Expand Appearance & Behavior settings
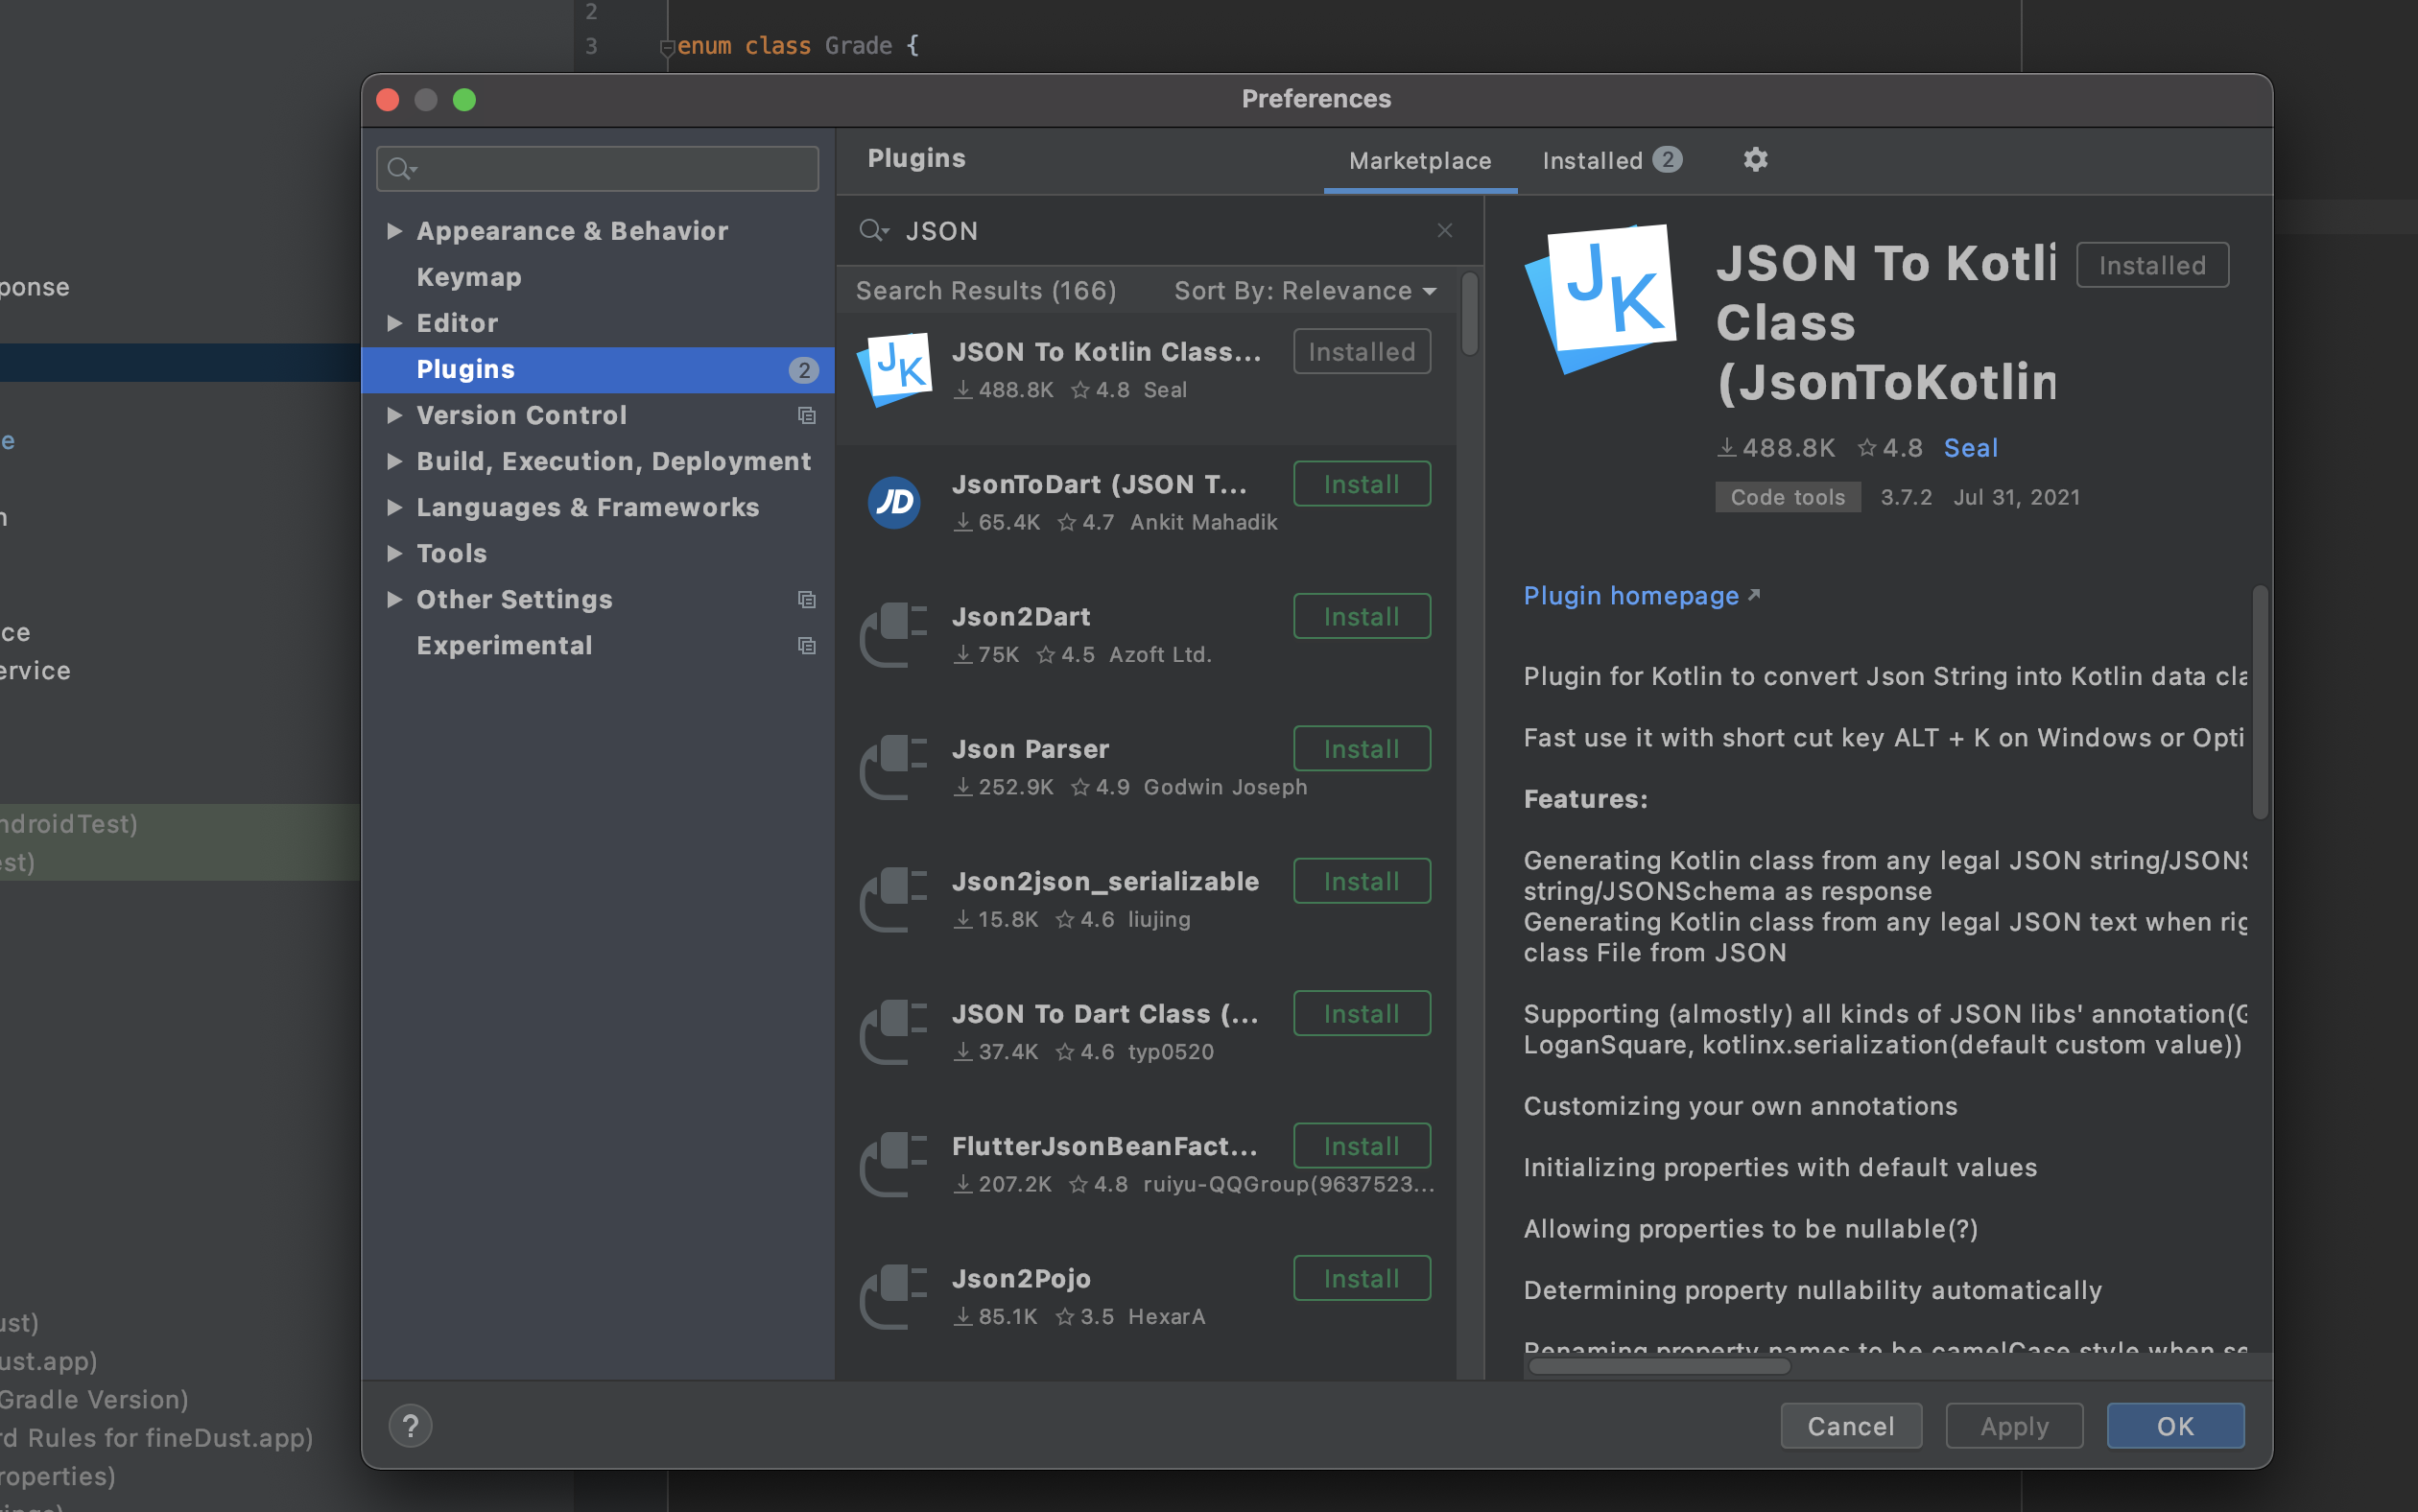The width and height of the screenshot is (2418, 1512). pos(394,231)
